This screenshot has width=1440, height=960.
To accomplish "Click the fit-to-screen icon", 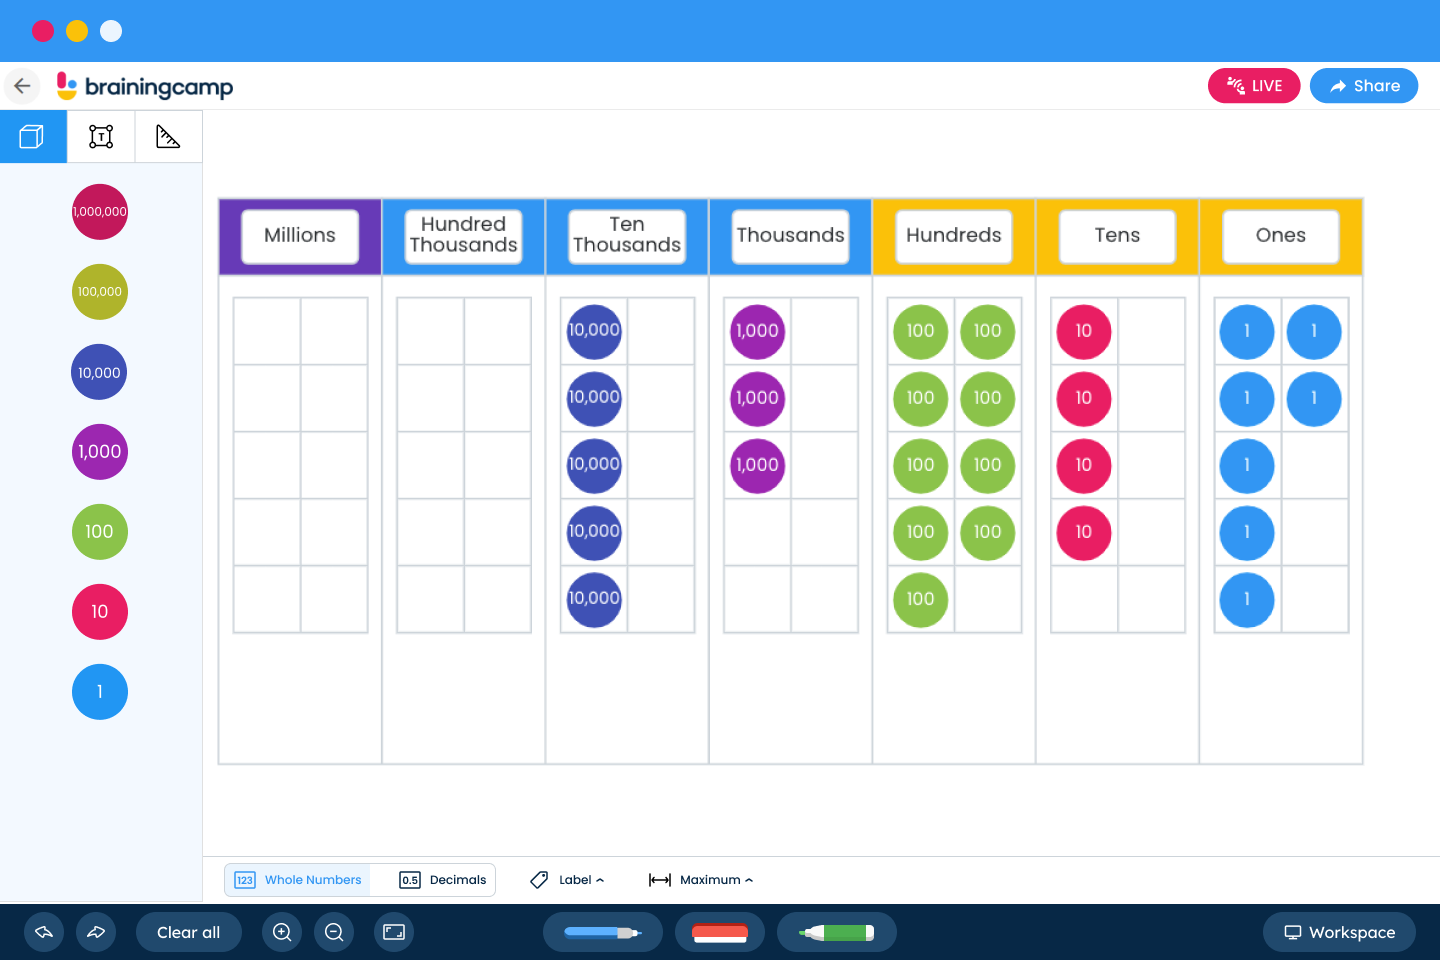I will [394, 932].
